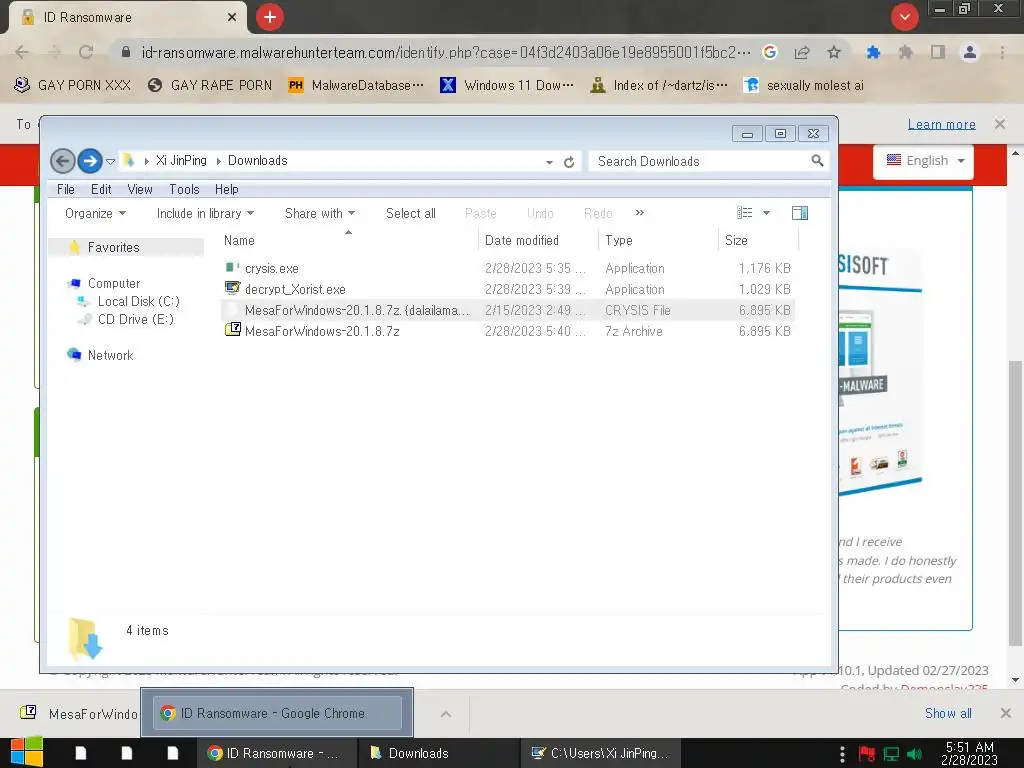The image size is (1024, 768).
Task: Click Downloads in the breadcrumb path
Action: tap(257, 161)
